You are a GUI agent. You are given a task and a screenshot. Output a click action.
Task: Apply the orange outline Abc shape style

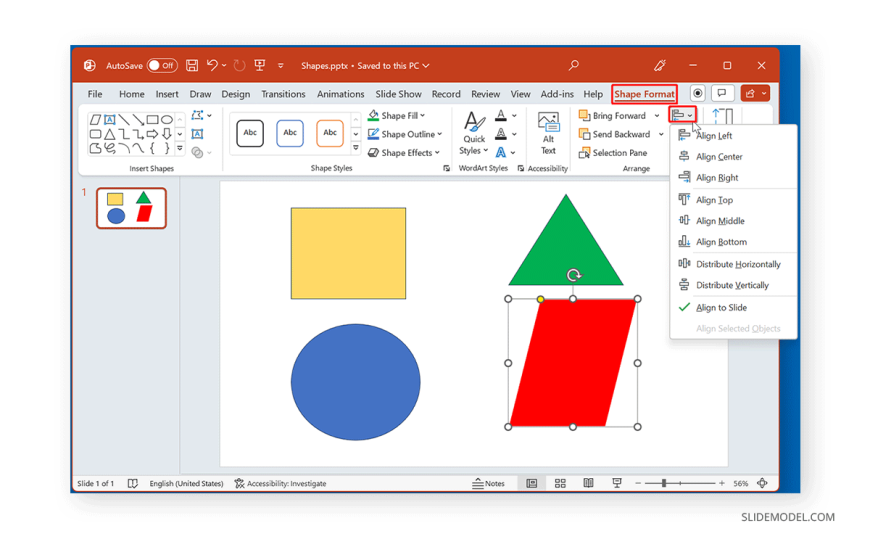coord(330,133)
